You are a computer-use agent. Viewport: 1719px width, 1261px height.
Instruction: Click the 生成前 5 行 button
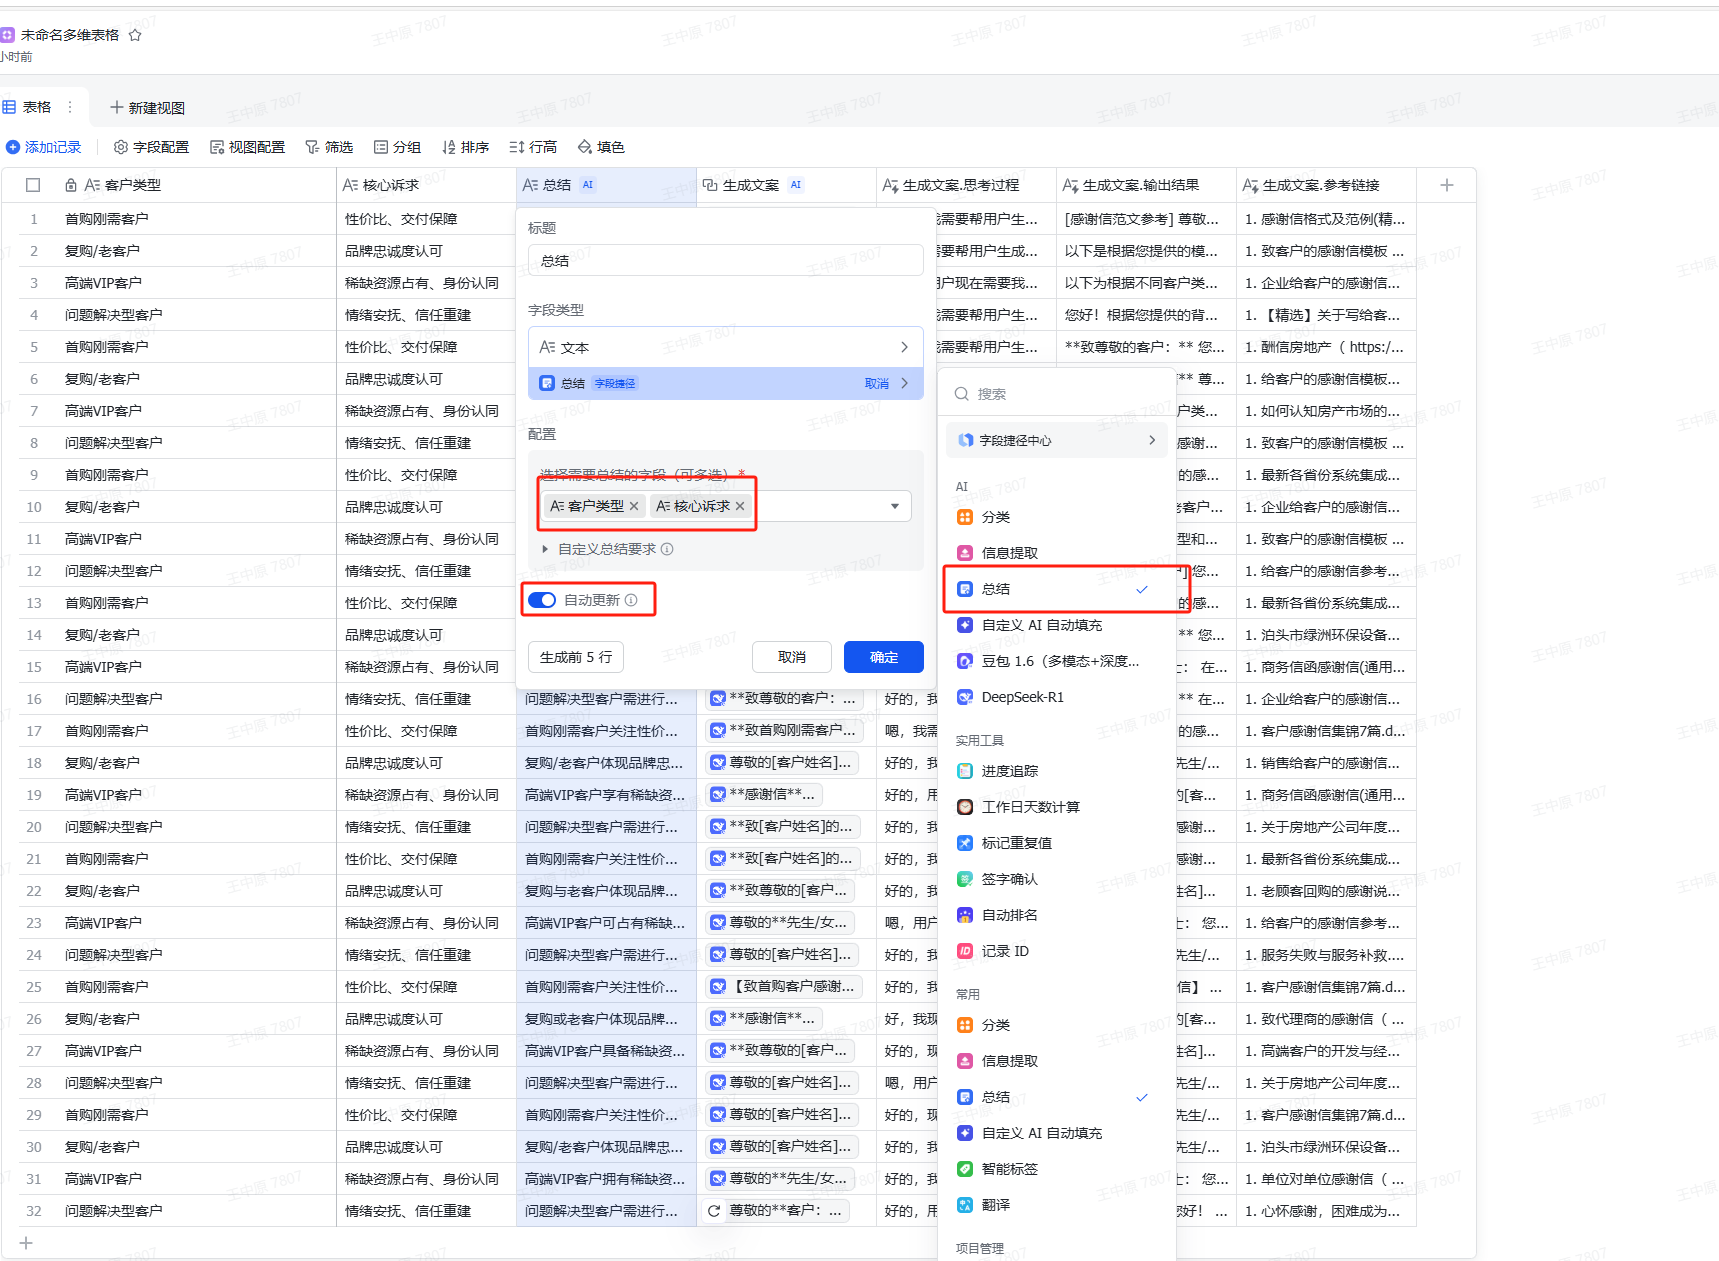[x=575, y=657]
